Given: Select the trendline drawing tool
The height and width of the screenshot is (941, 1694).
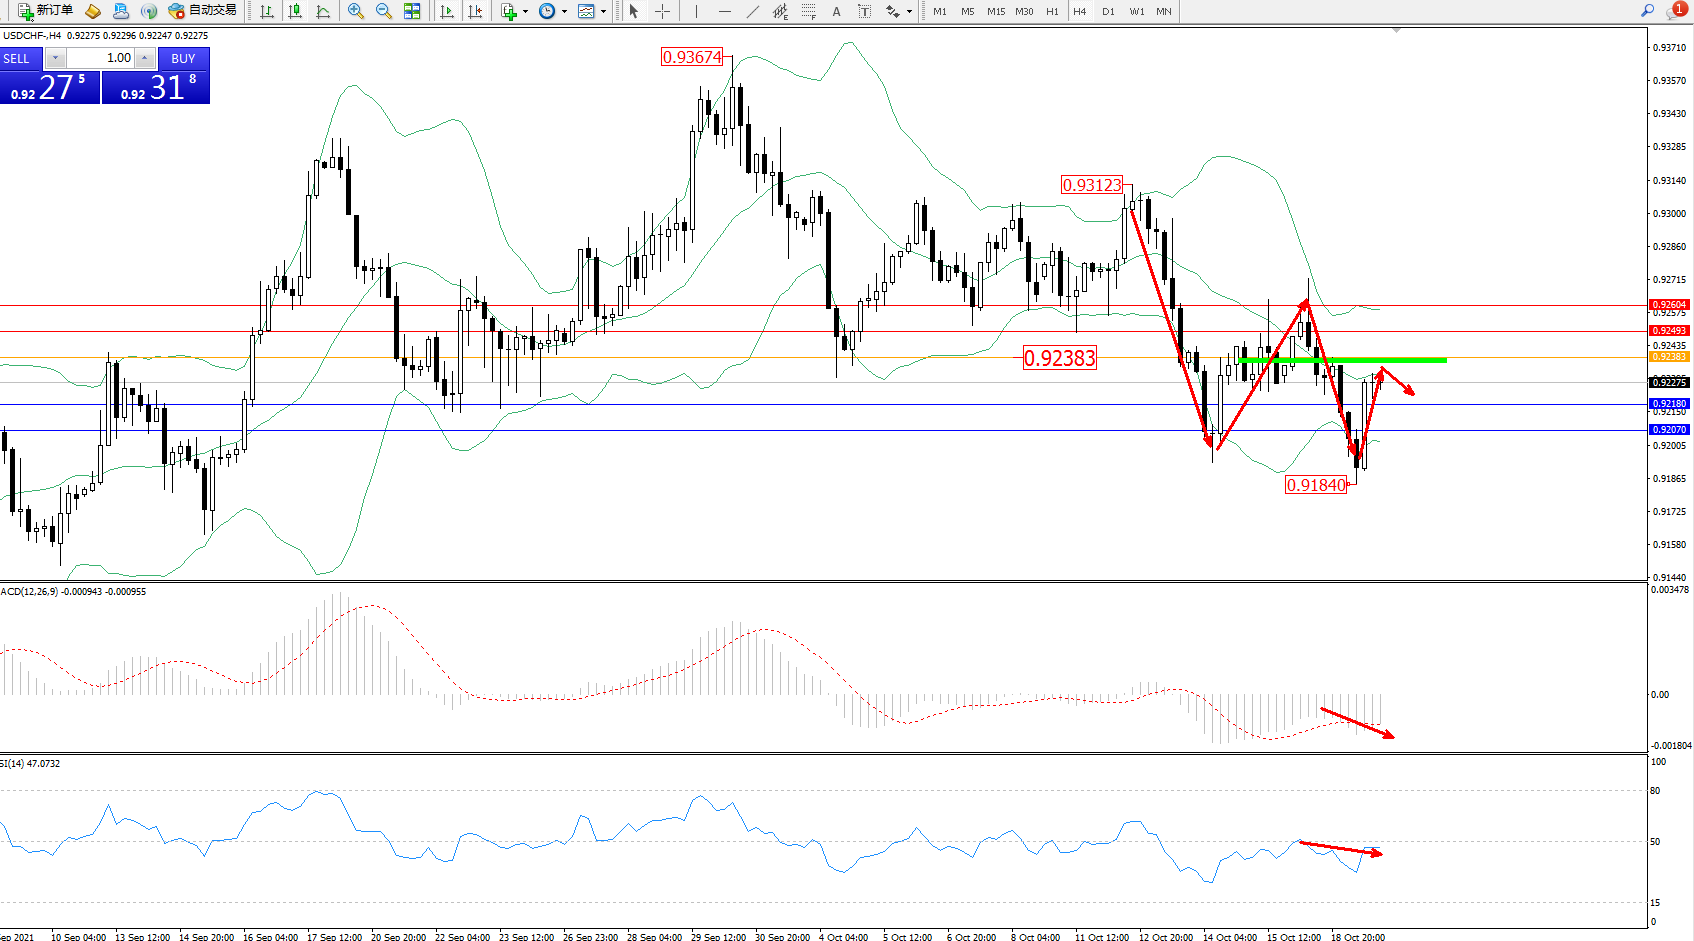Looking at the screenshot, I should (752, 11).
